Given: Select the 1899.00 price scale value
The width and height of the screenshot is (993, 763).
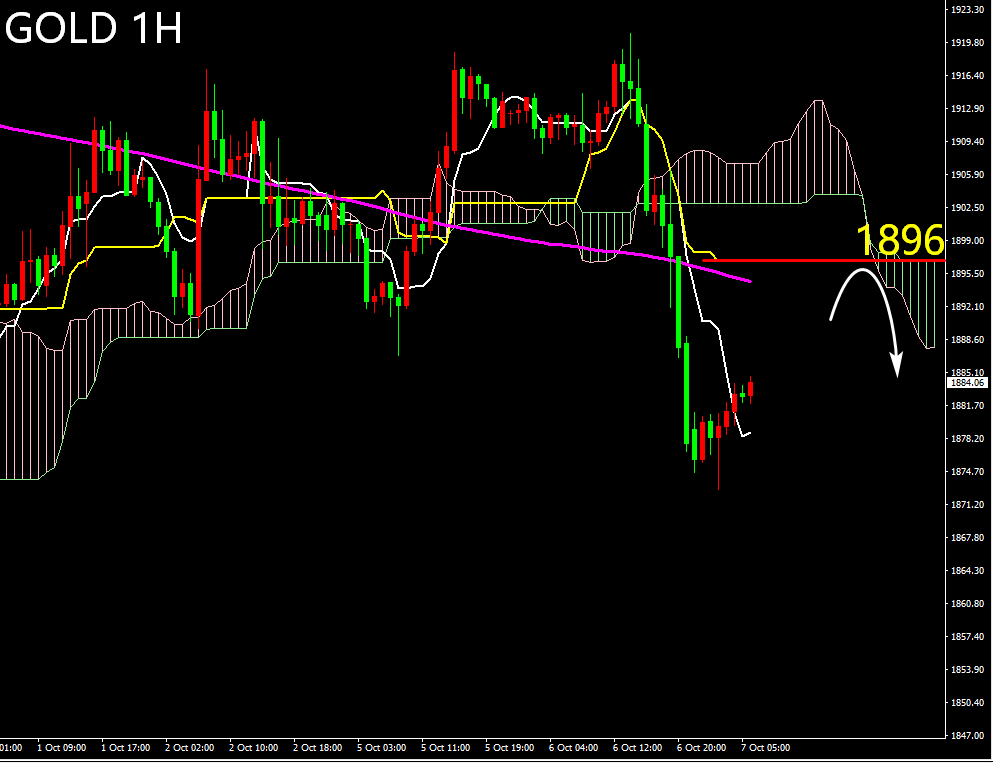Looking at the screenshot, I should click(x=968, y=240).
